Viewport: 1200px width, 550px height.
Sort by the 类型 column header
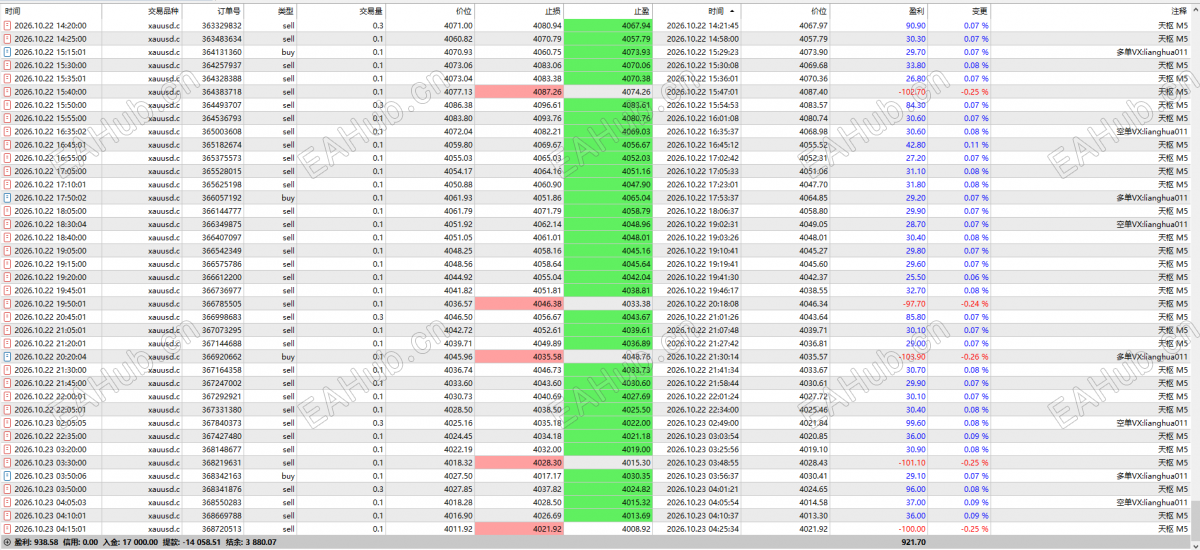pyautogui.click(x=286, y=11)
